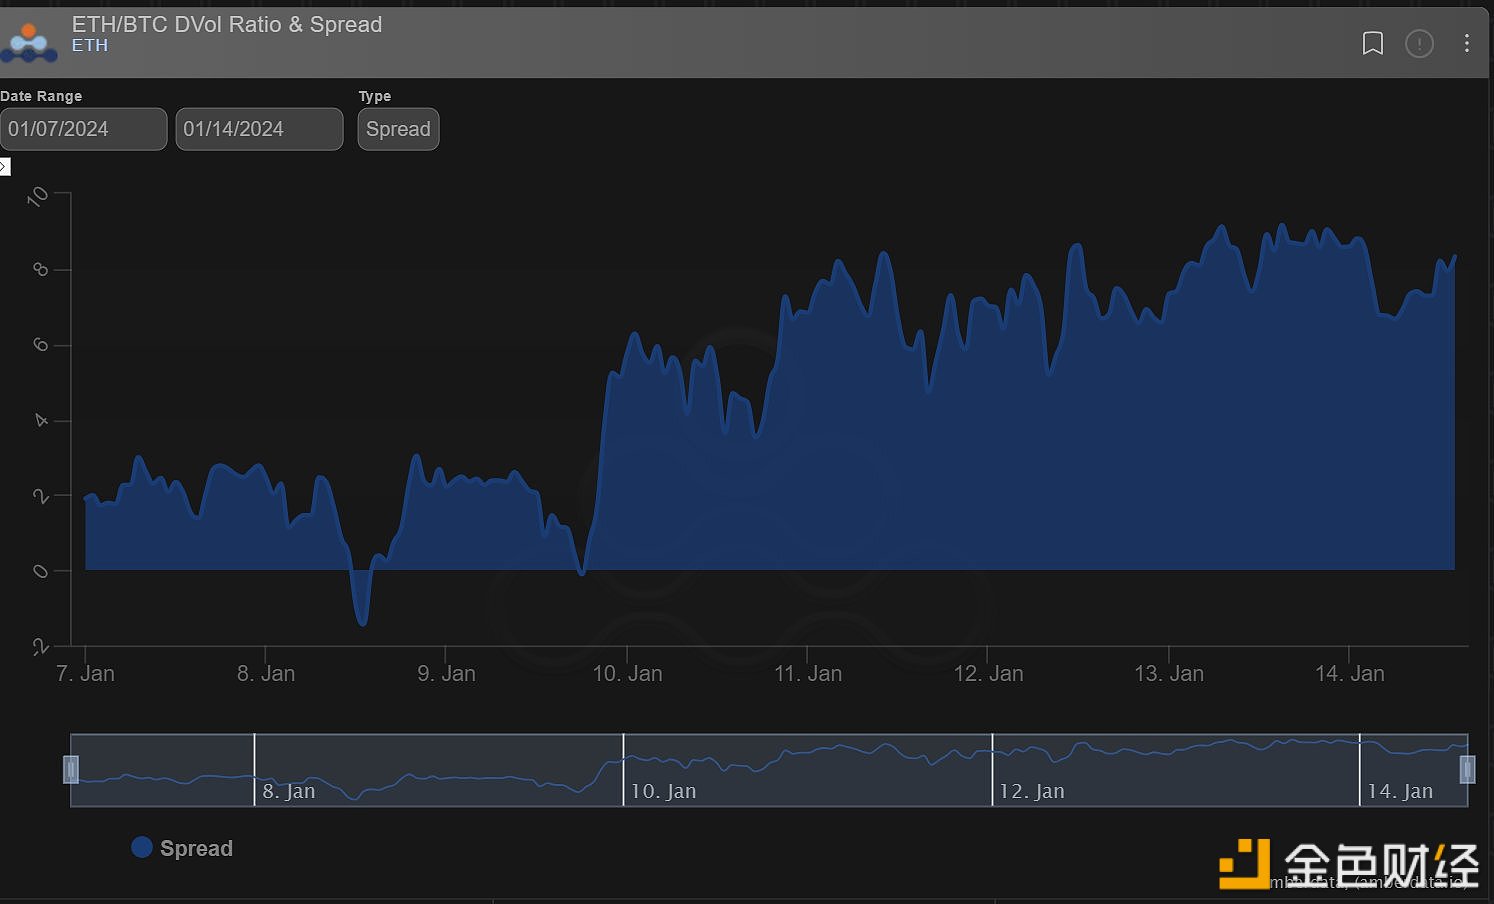Open the three-dot options menu
The image size is (1494, 904).
point(1466,43)
